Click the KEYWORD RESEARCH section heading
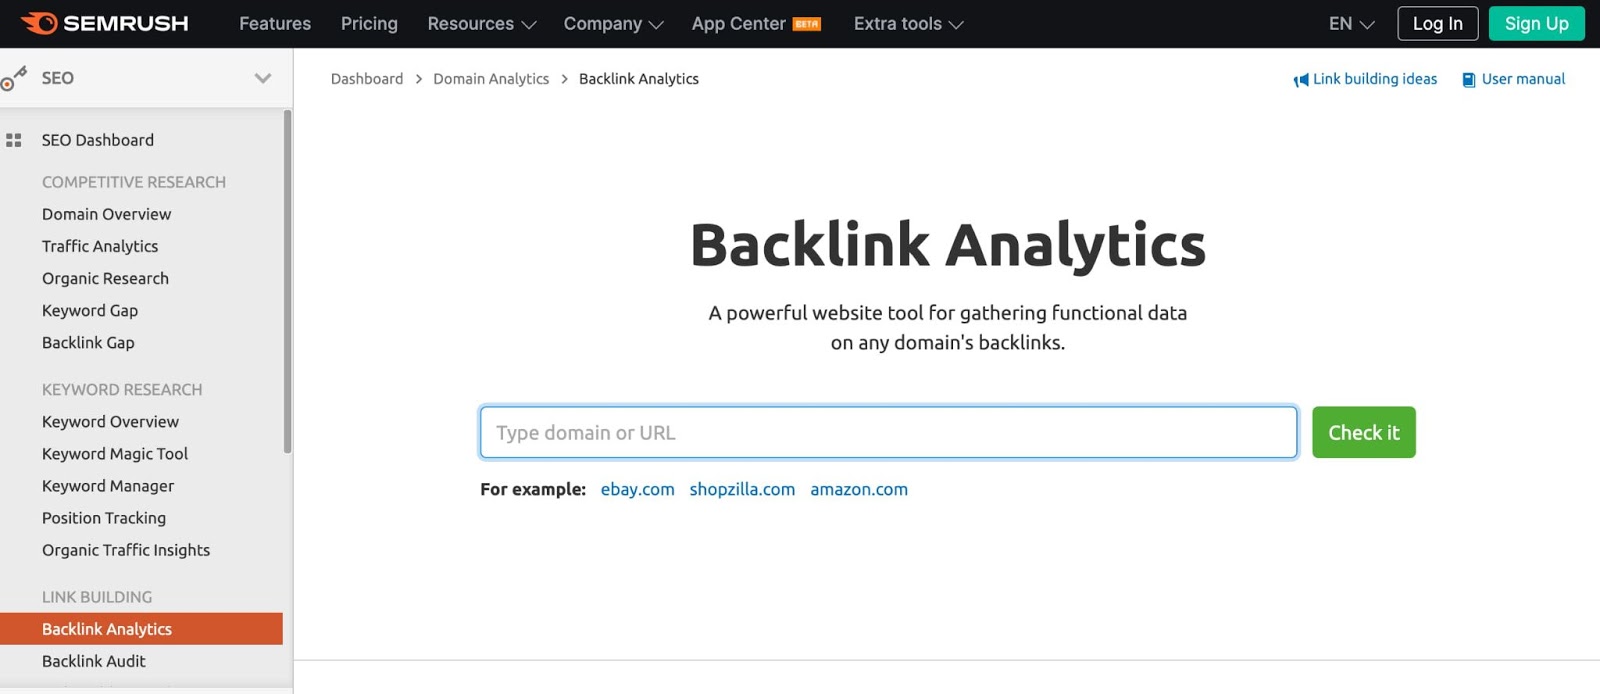The image size is (1600, 694). point(122,390)
